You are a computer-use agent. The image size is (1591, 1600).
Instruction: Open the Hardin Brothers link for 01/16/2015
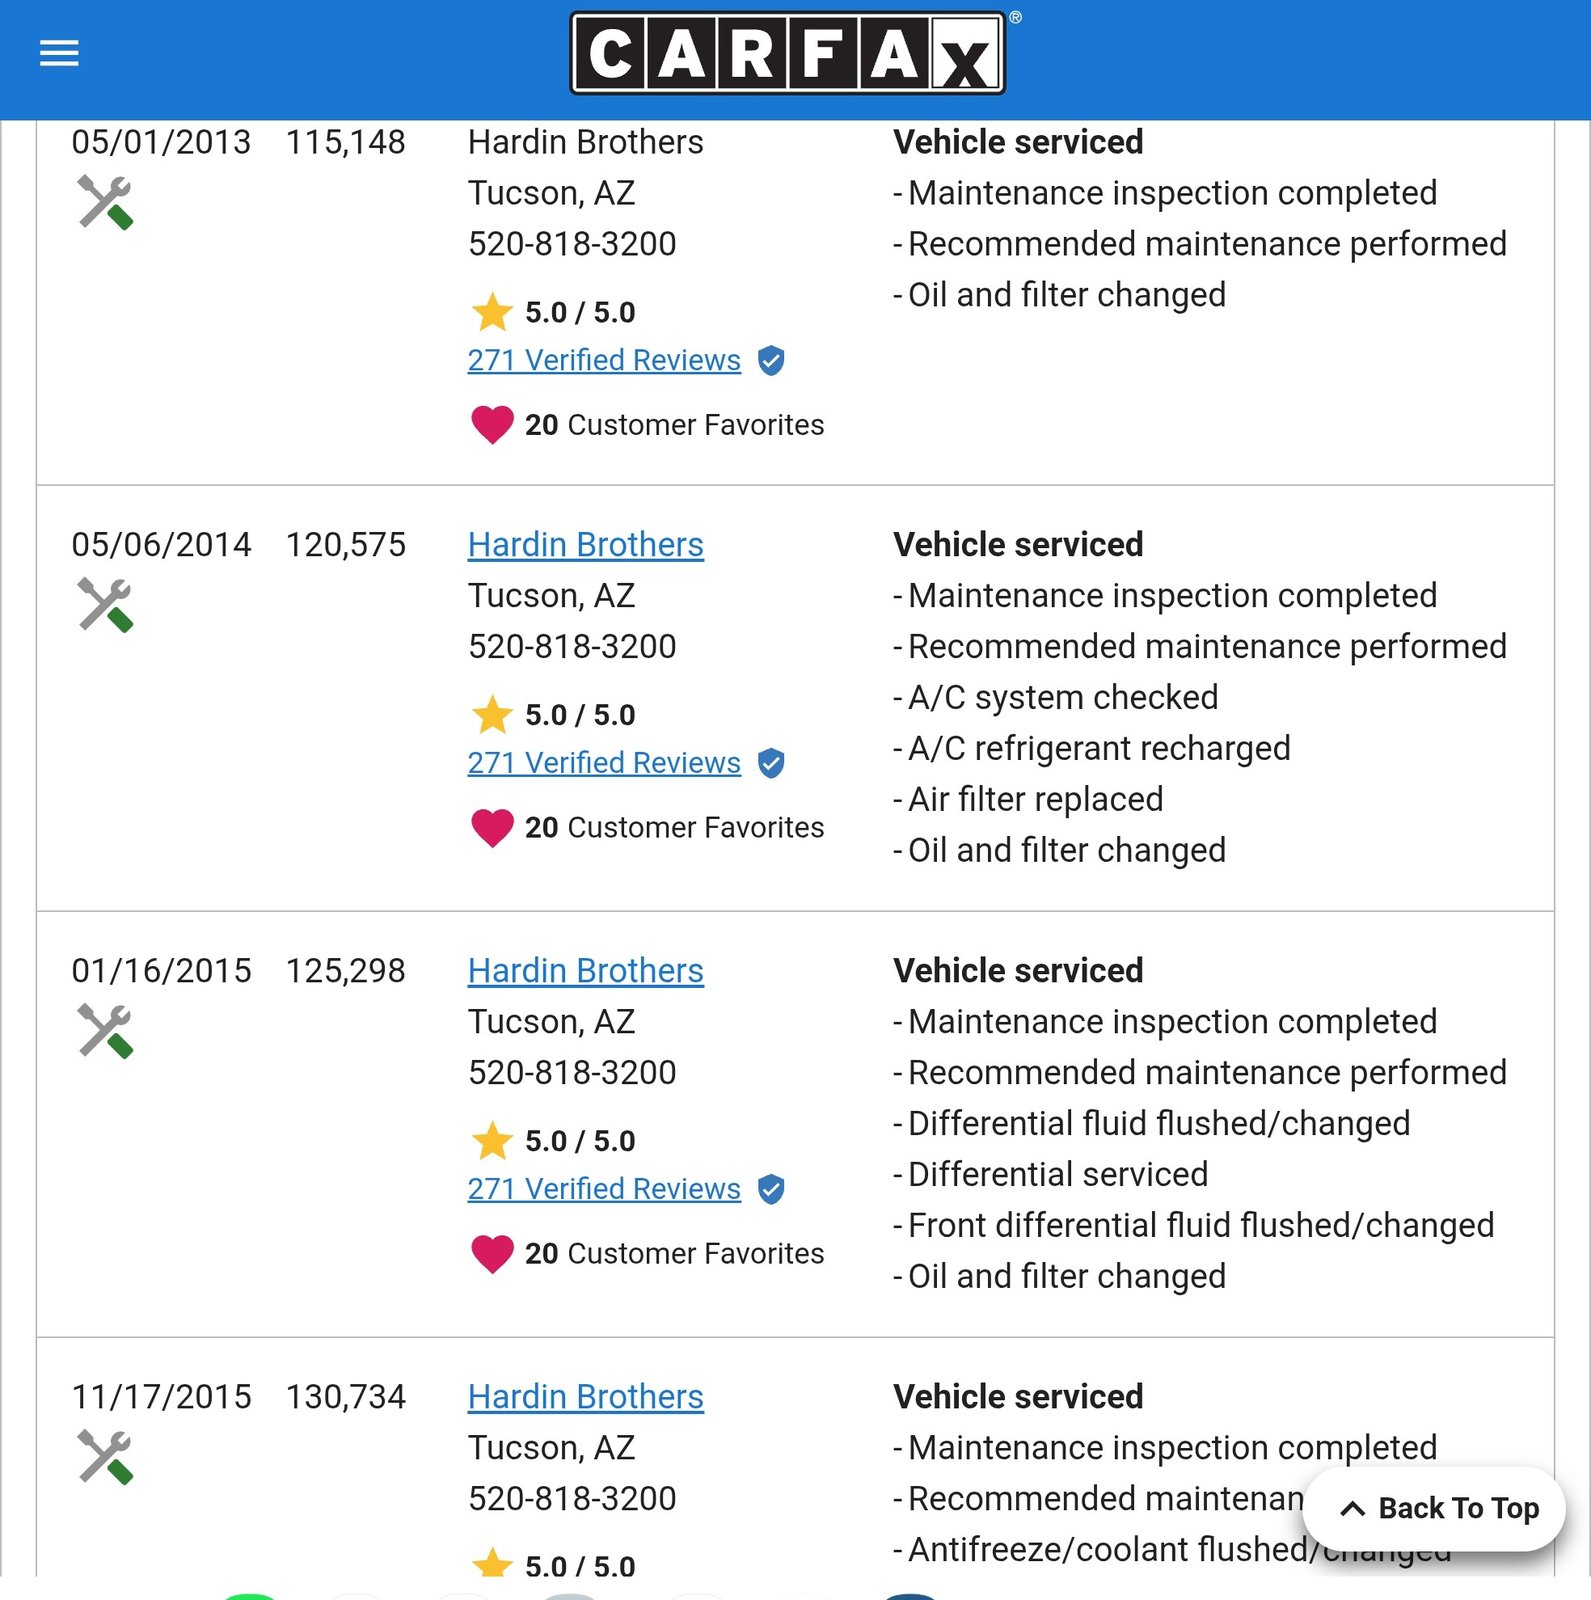[585, 971]
